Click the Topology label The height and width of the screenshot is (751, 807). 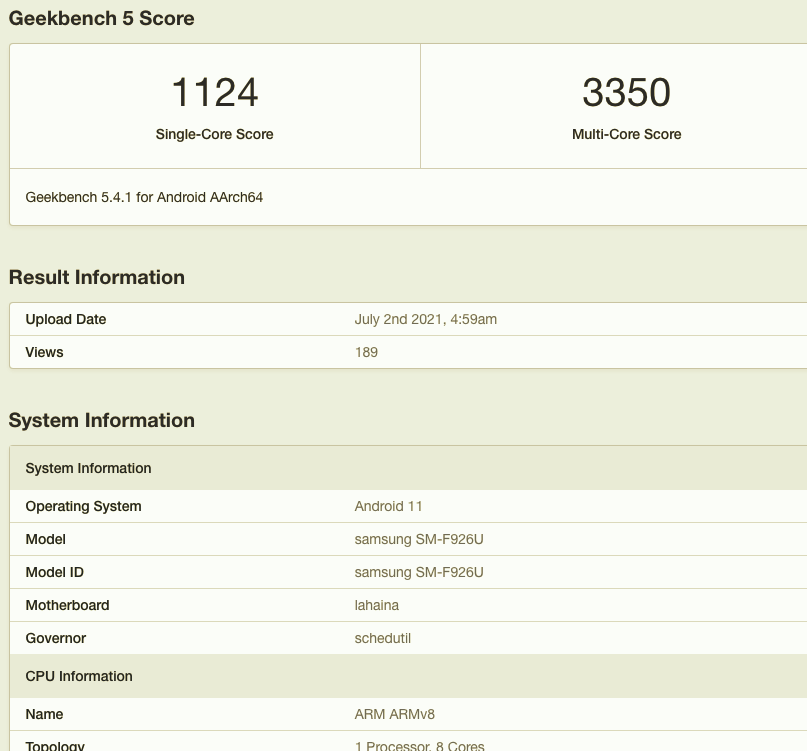click(55, 746)
